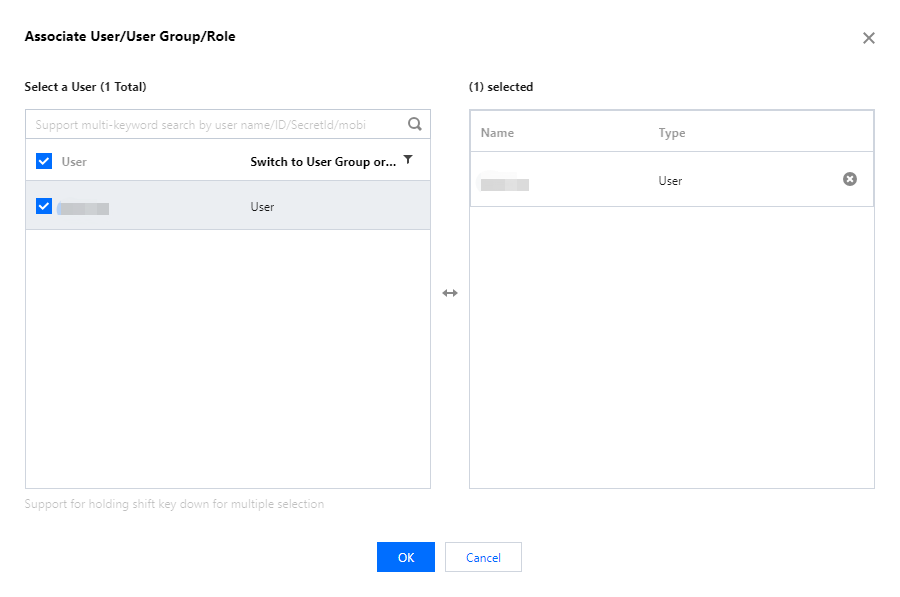Focus the multi-keyword user search field
900x597 pixels.
pos(215,125)
